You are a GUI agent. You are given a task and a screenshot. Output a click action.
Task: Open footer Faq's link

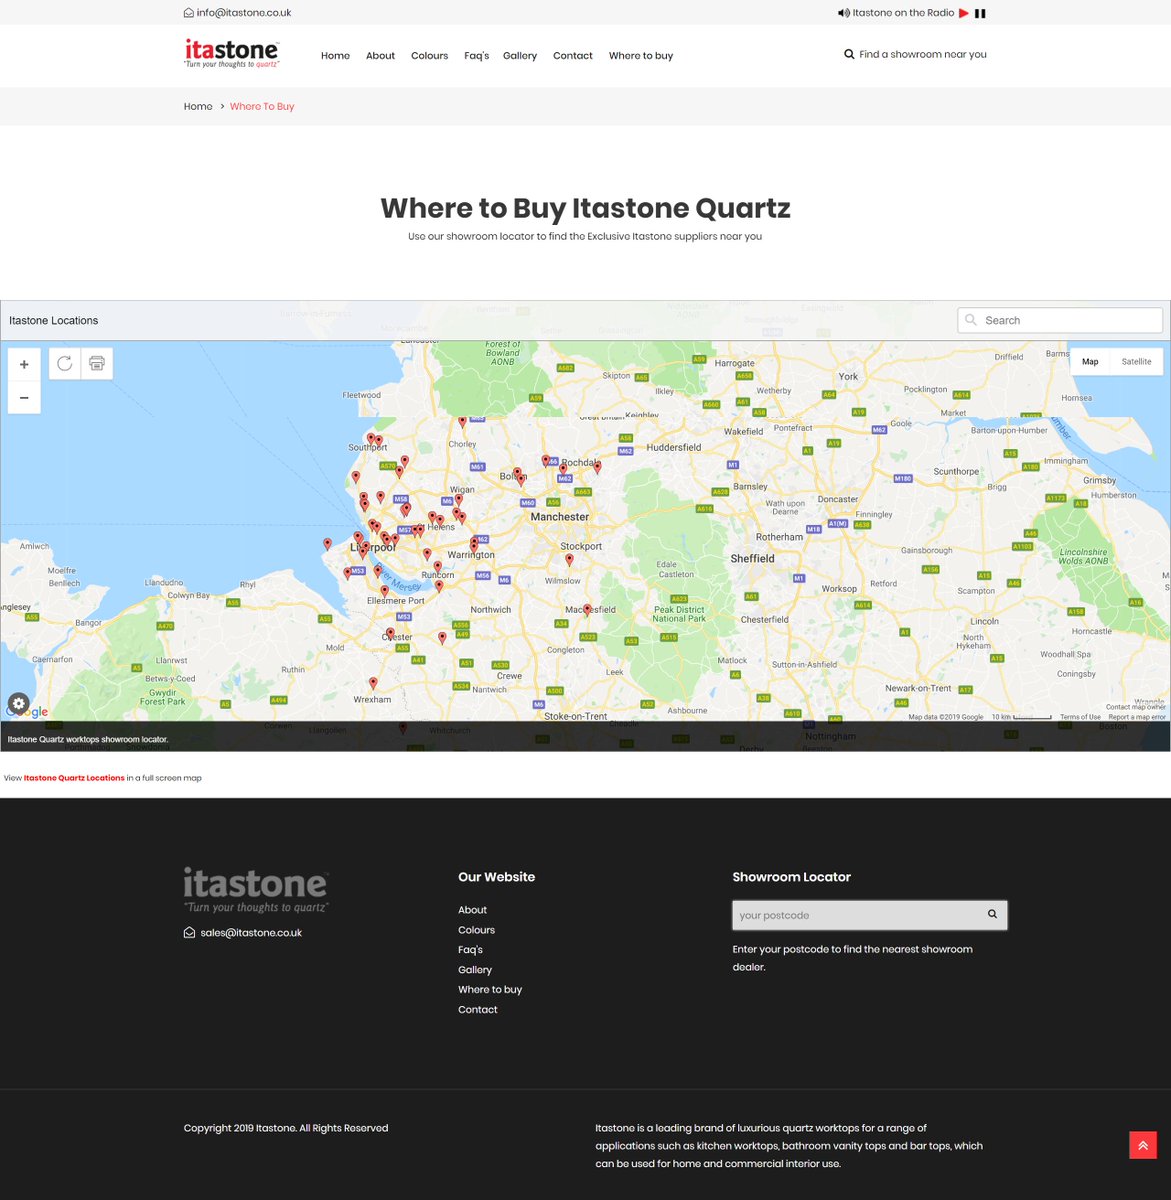tap(470, 950)
